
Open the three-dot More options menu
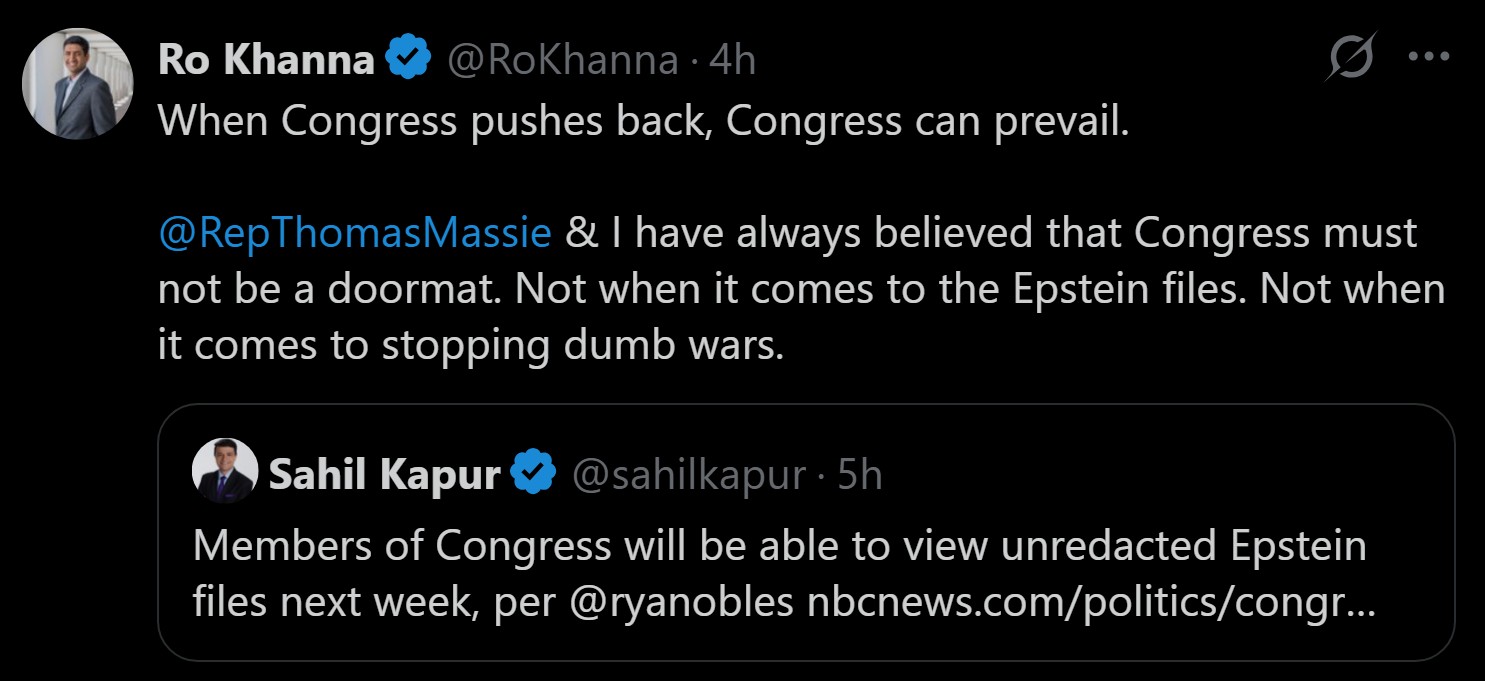[x=1429, y=57]
